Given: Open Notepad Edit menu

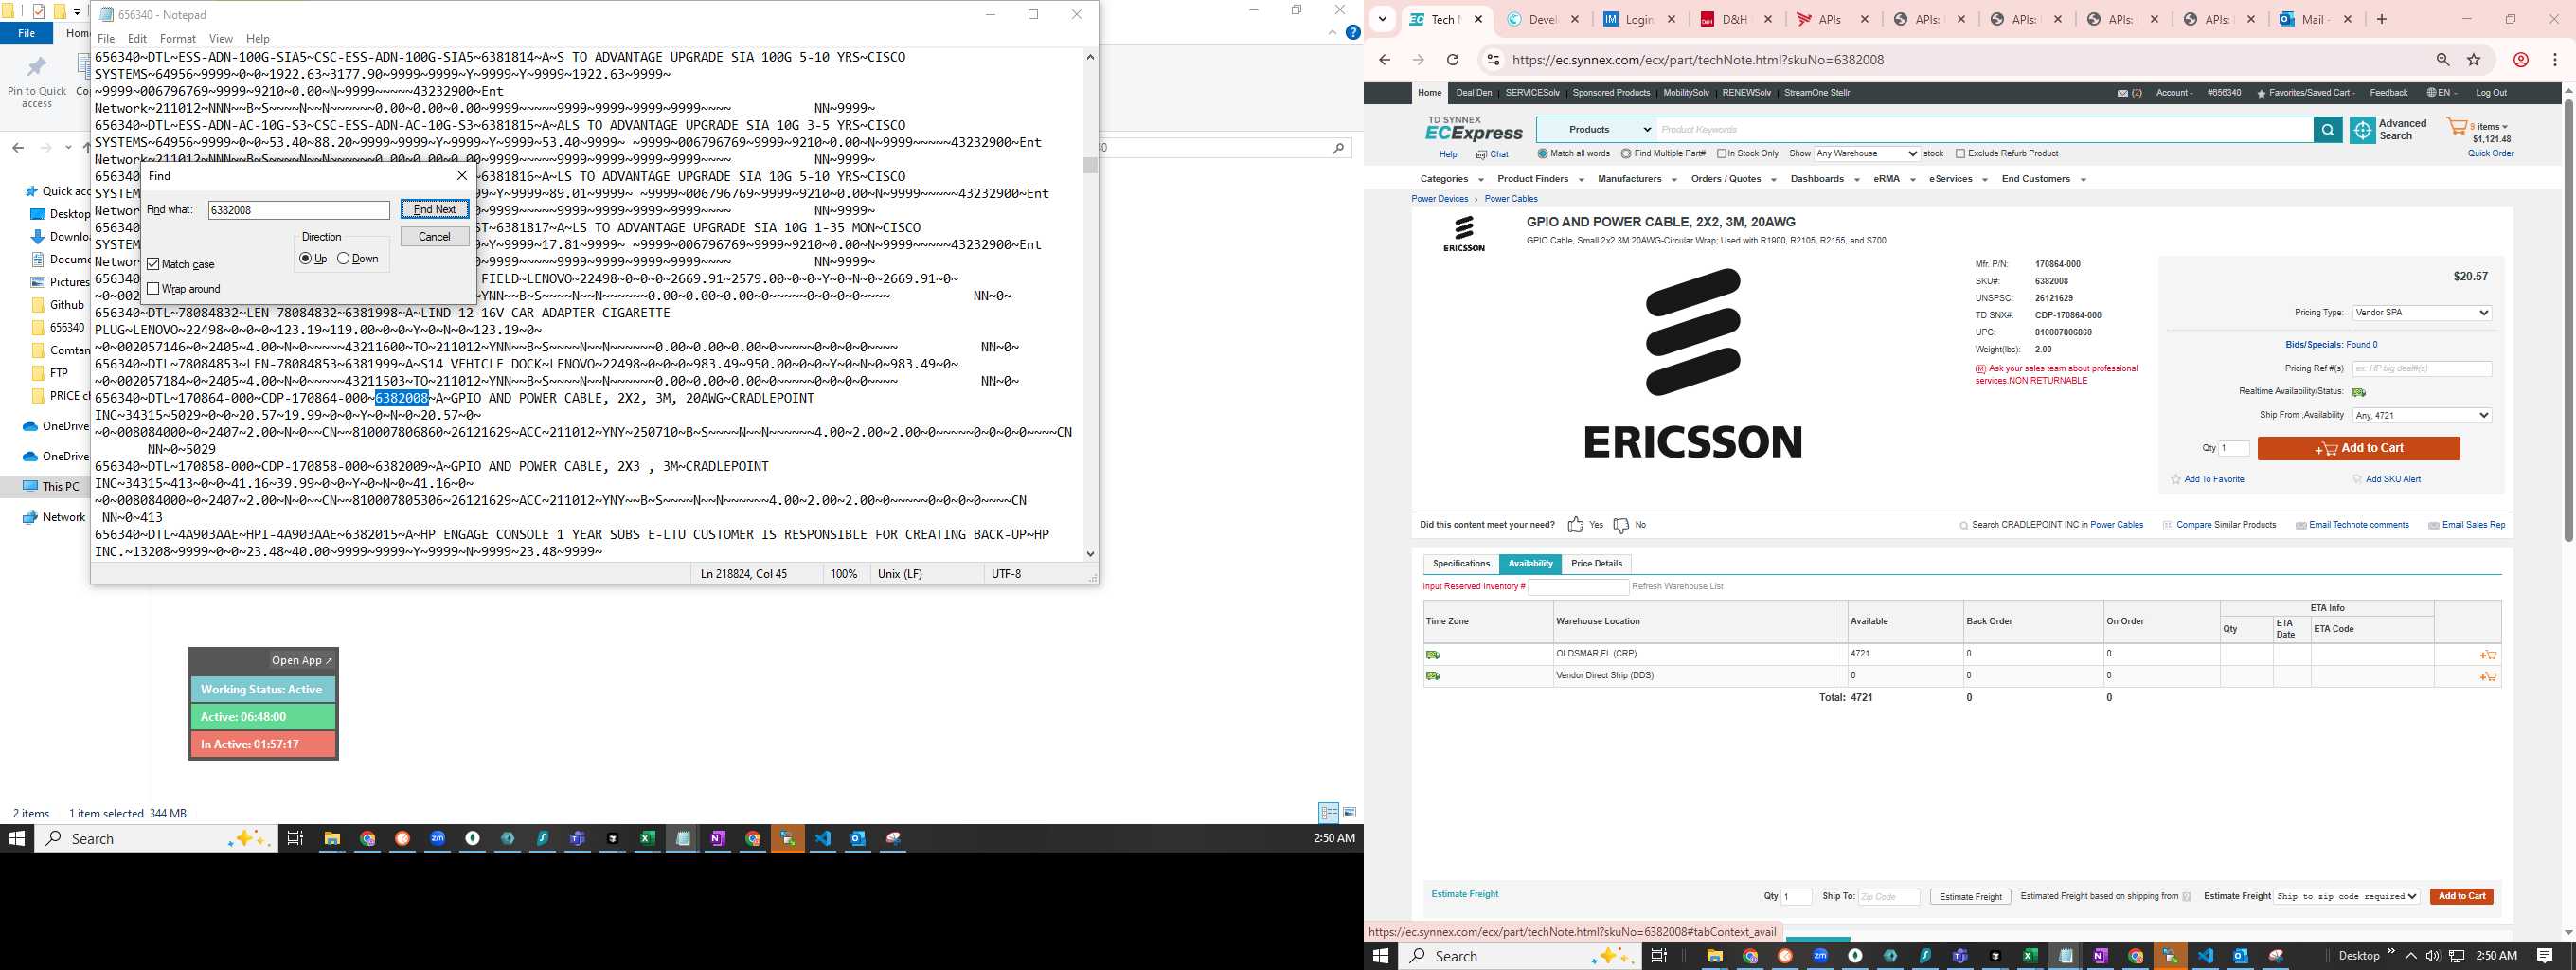Looking at the screenshot, I should pos(137,39).
